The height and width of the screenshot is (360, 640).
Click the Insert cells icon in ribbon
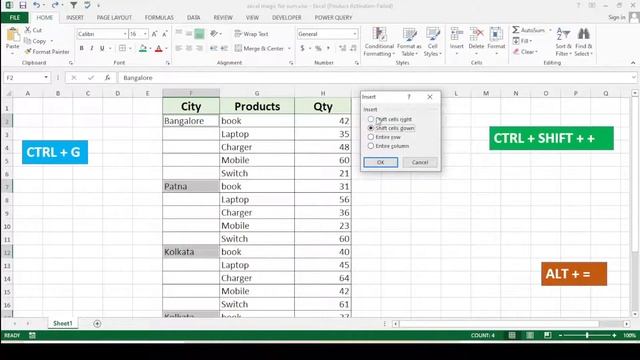457,34
